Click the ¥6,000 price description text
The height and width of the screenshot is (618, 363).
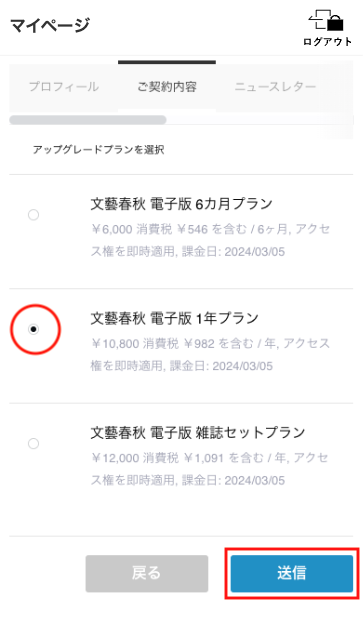pyautogui.click(x=210, y=240)
